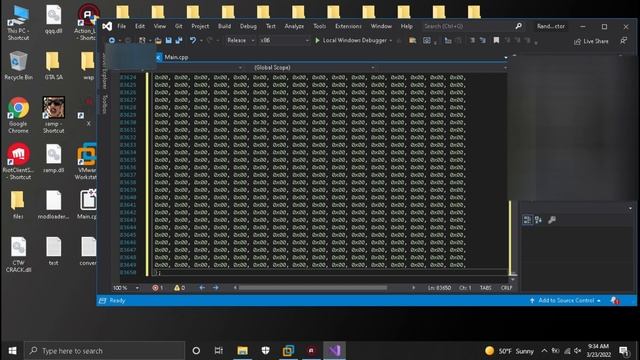Select the Recycle Bin desktop icon
Screen dimensions: 640x360
click(18, 65)
